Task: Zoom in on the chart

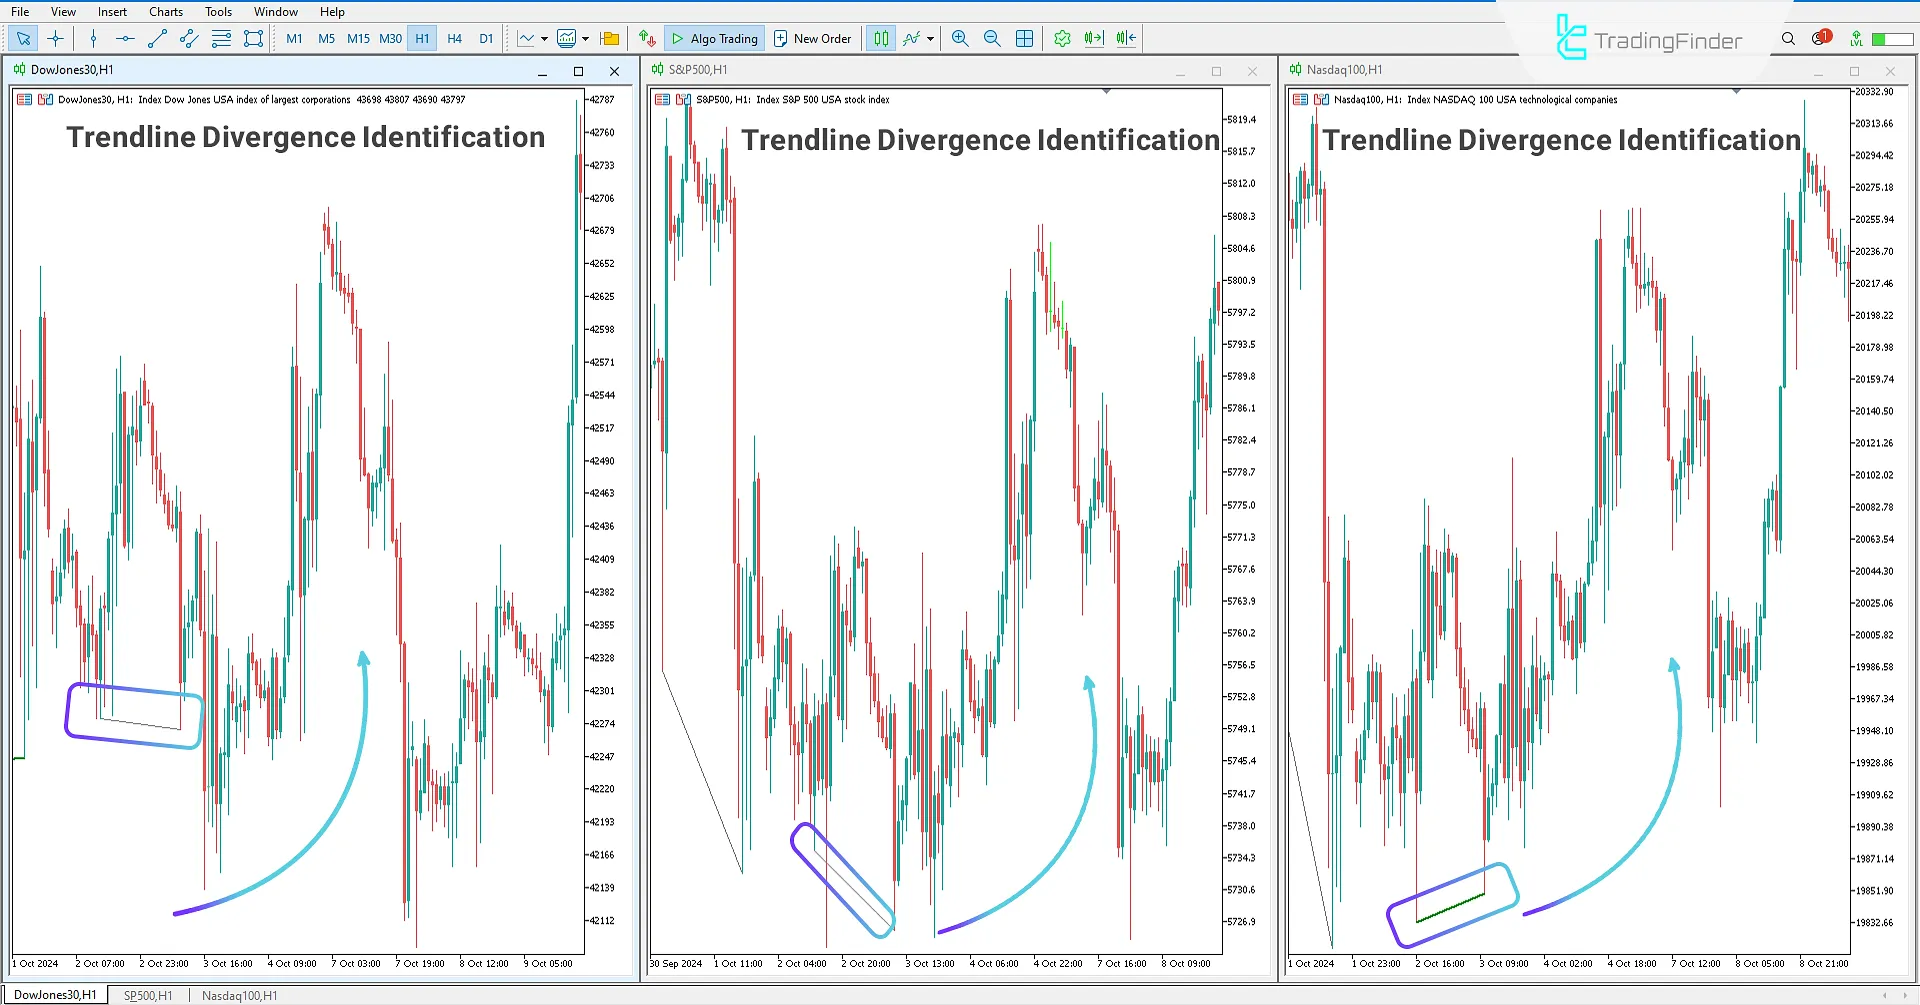Action: (959, 38)
